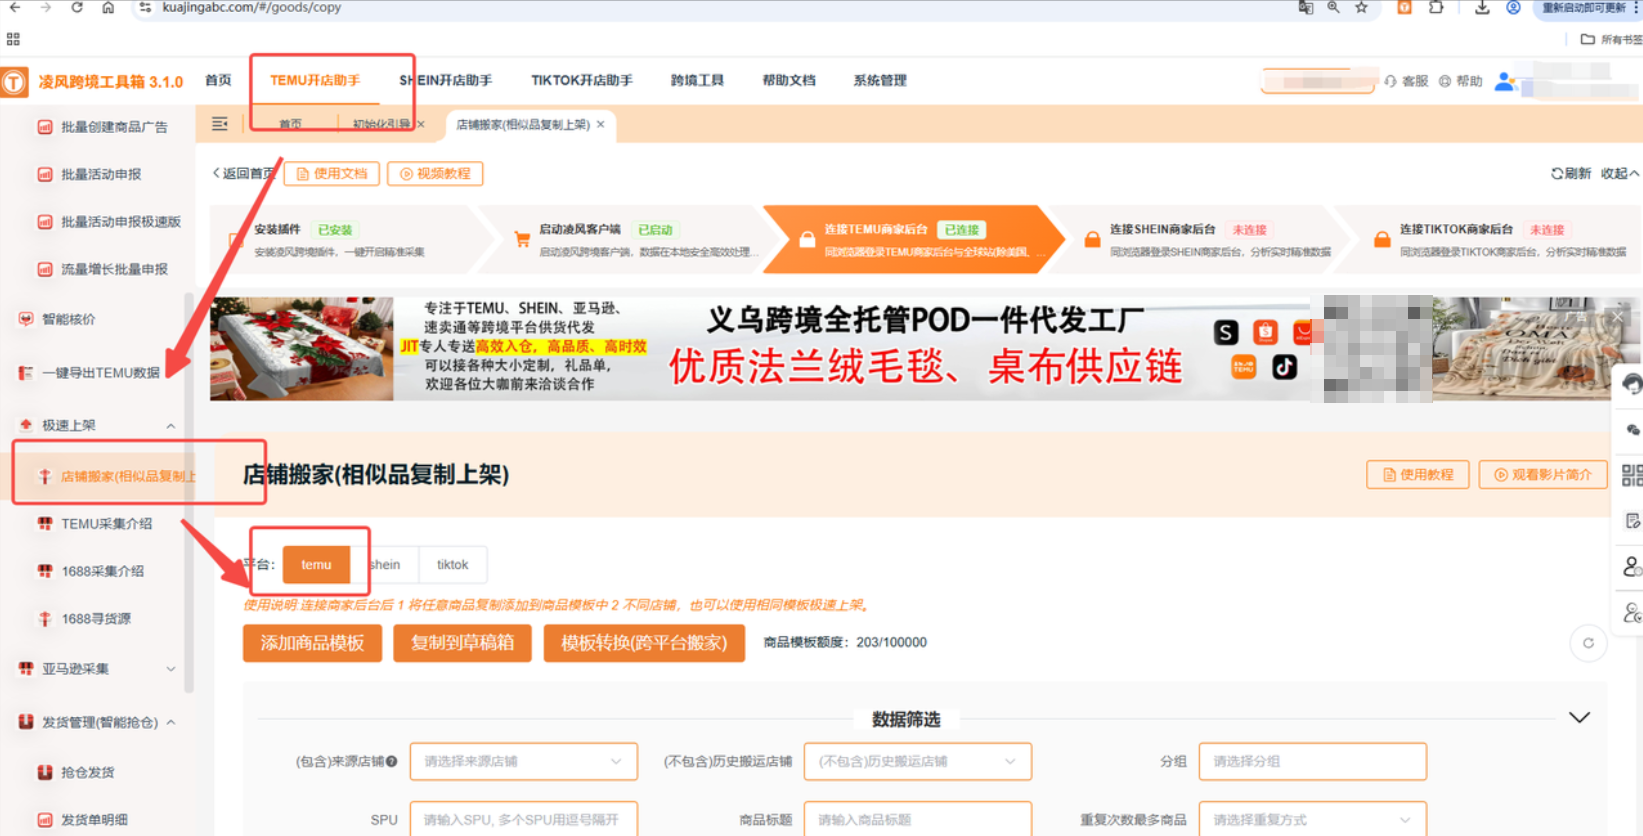Open the 帮助文档 top menu
Image resolution: width=1643 pixels, height=836 pixels.
tap(789, 80)
